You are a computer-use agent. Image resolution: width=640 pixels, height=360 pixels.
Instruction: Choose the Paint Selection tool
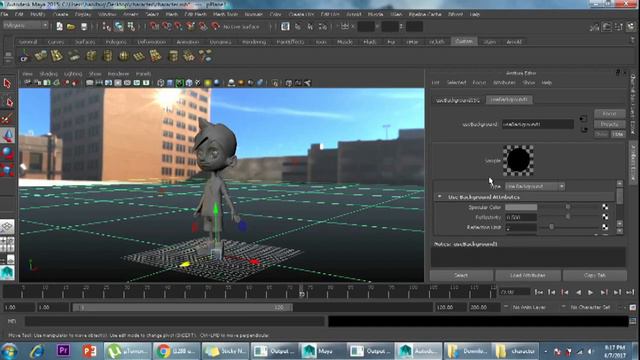click(7, 119)
